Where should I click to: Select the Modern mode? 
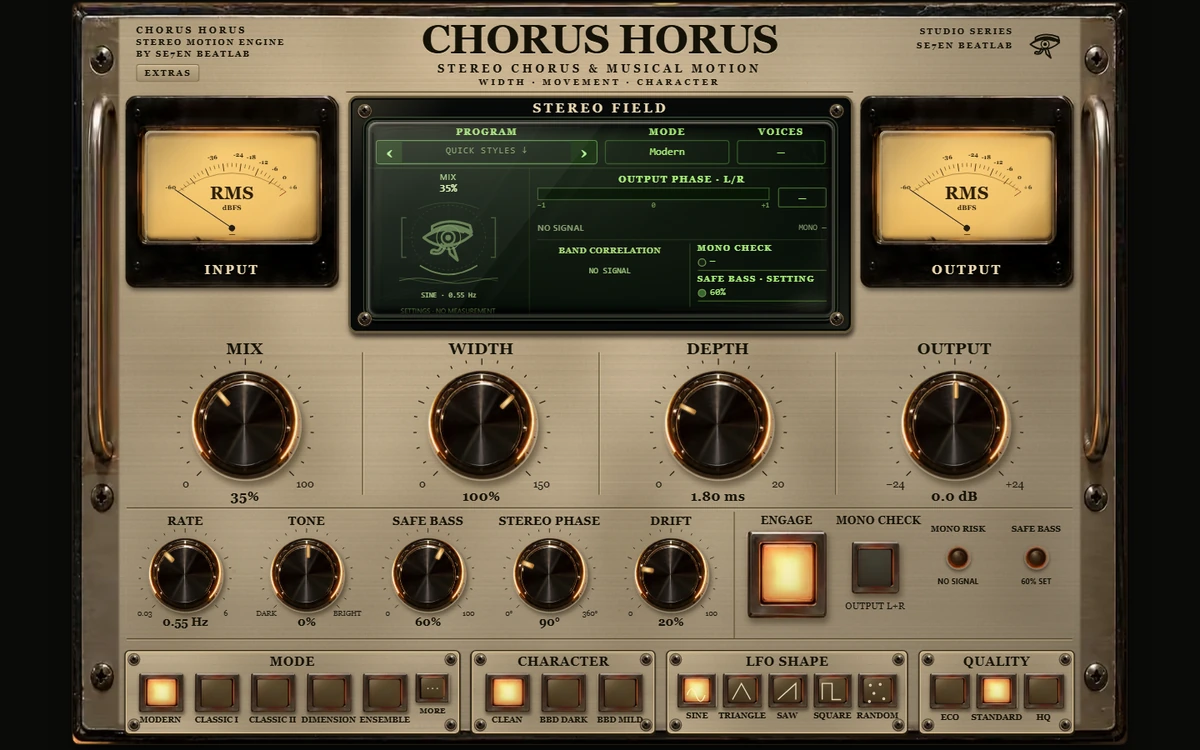click(161, 692)
